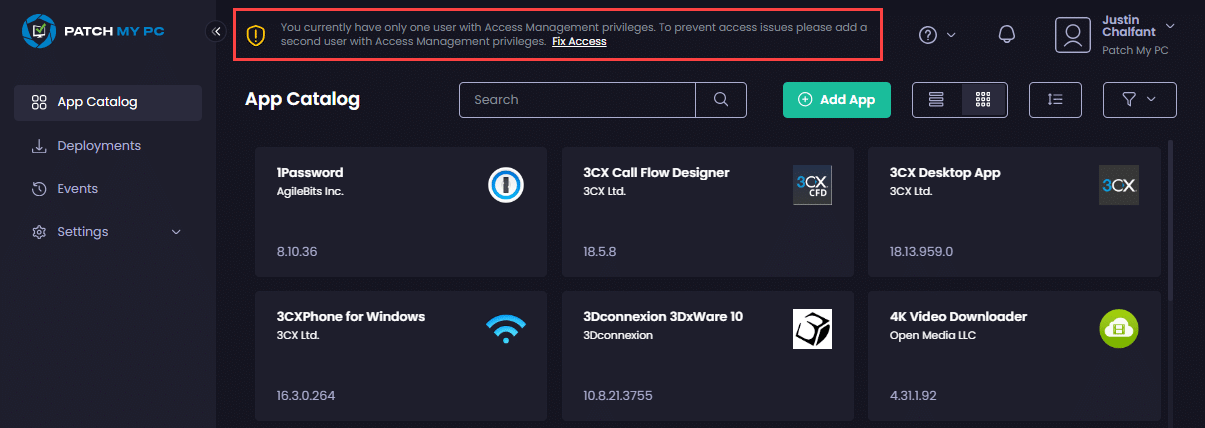This screenshot has width=1205, height=428.
Task: Click the 4K Video Downloader icon
Action: pos(1118,329)
